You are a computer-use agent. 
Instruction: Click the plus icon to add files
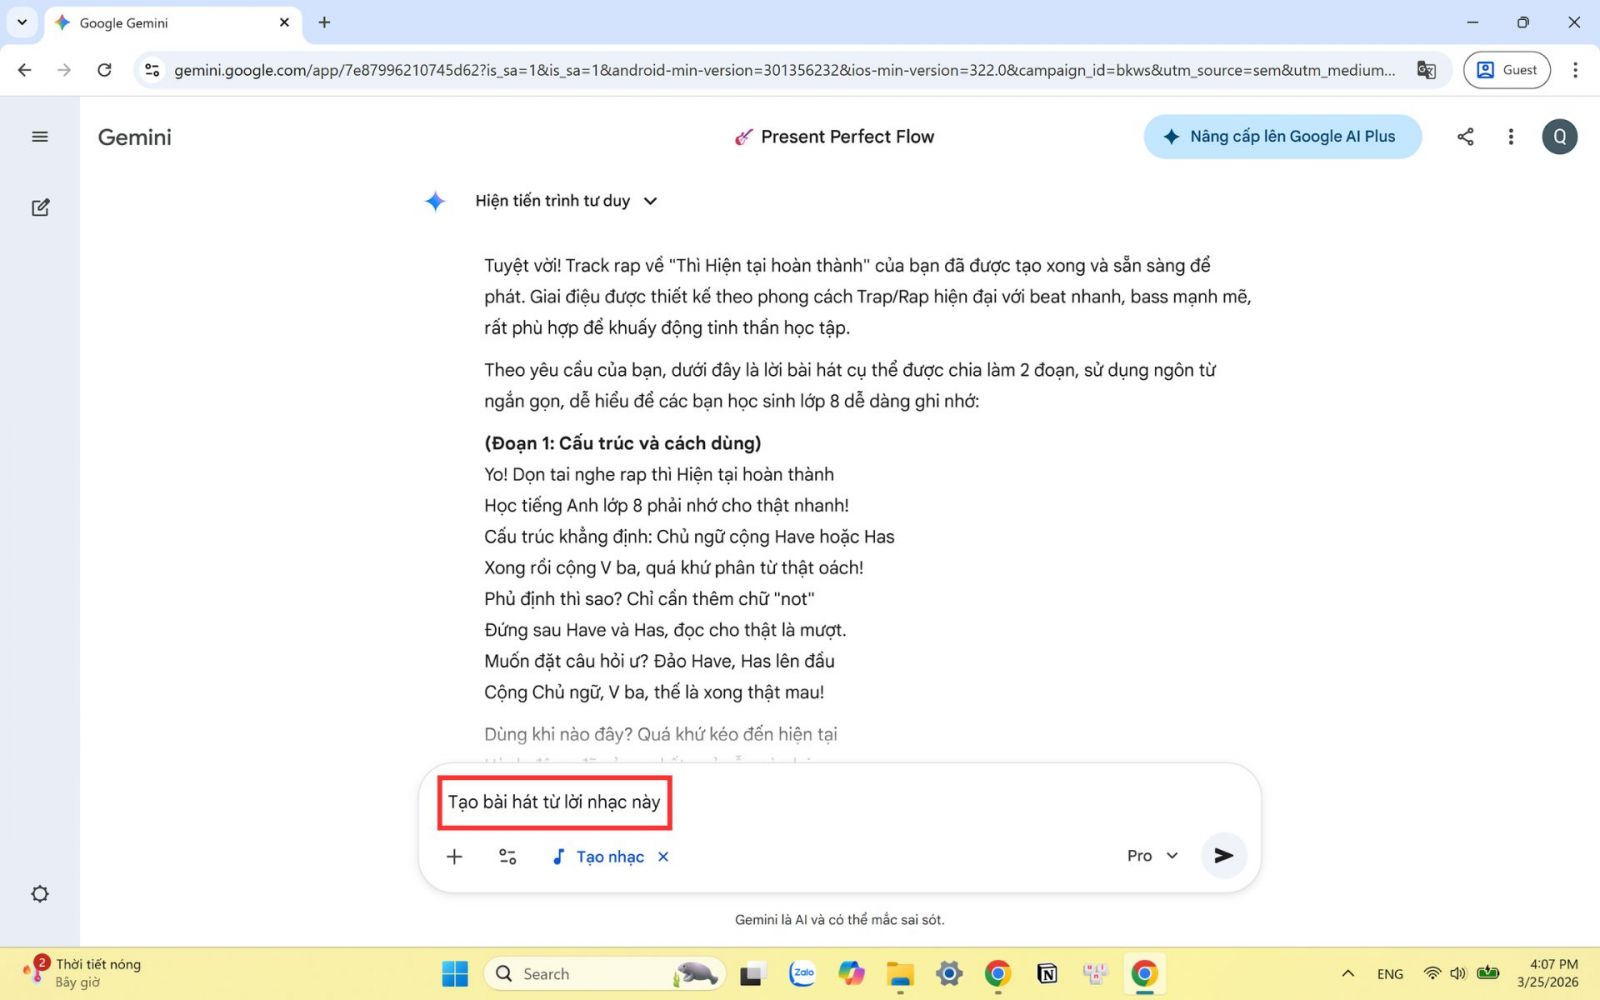tap(454, 857)
